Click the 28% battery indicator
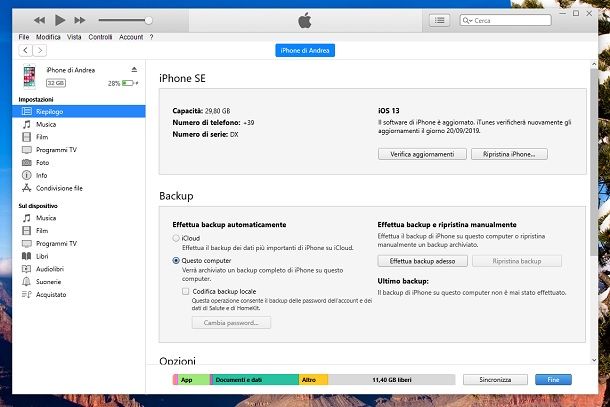This screenshot has height=407, width=610. click(123, 83)
